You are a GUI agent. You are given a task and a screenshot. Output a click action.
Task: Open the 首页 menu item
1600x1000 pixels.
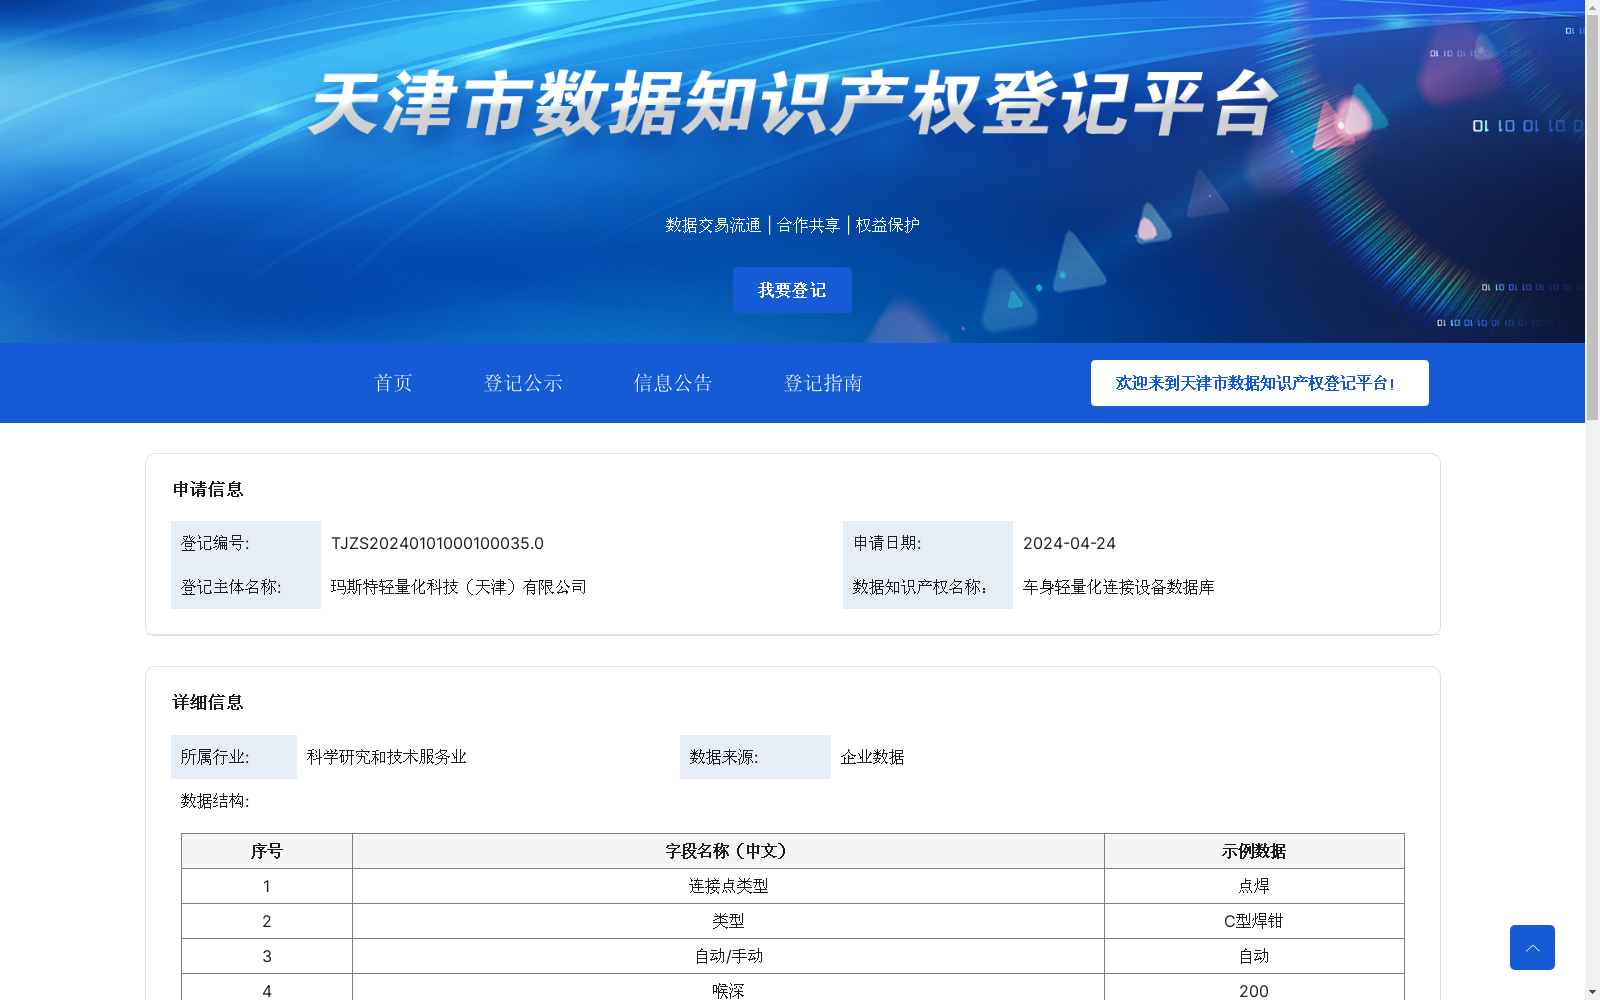pyautogui.click(x=393, y=383)
